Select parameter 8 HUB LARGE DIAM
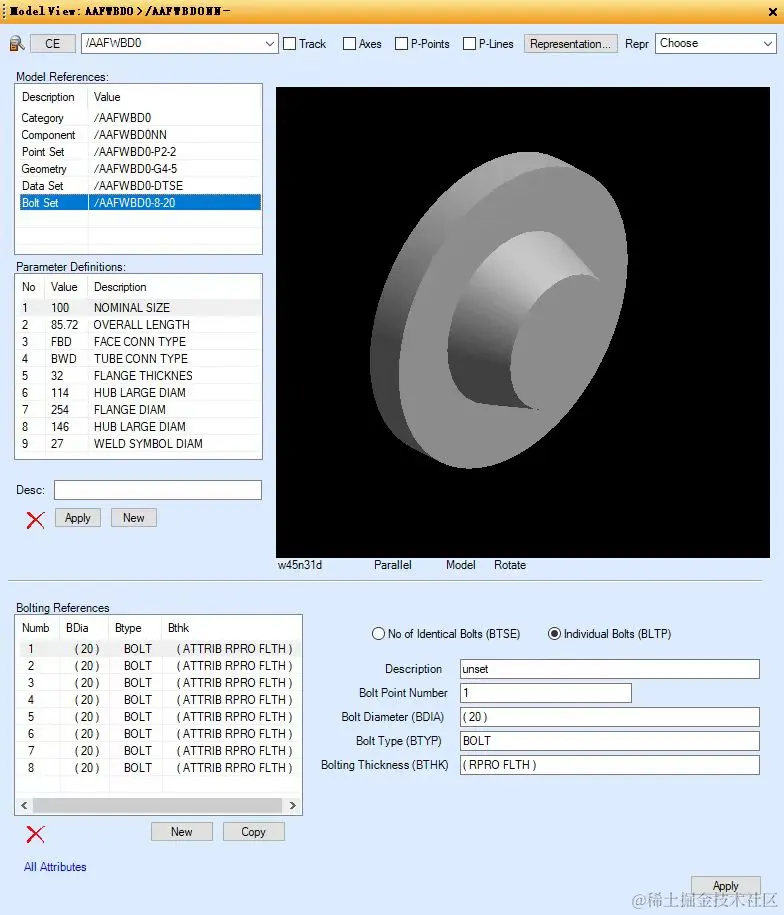Viewport: 784px width, 915px height. 140,427
